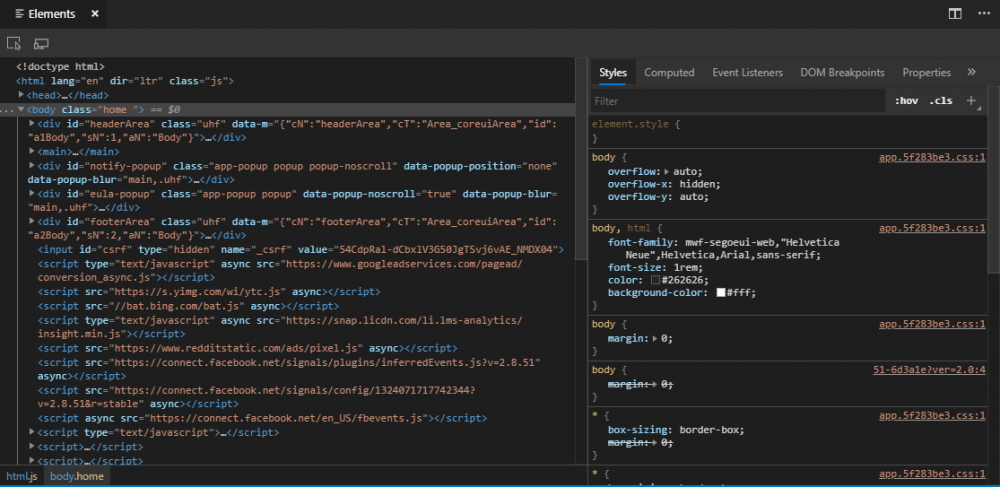Image resolution: width=1000 pixels, height=487 pixels.
Task: Expand the footerArea div node
Action: [x=33, y=221]
